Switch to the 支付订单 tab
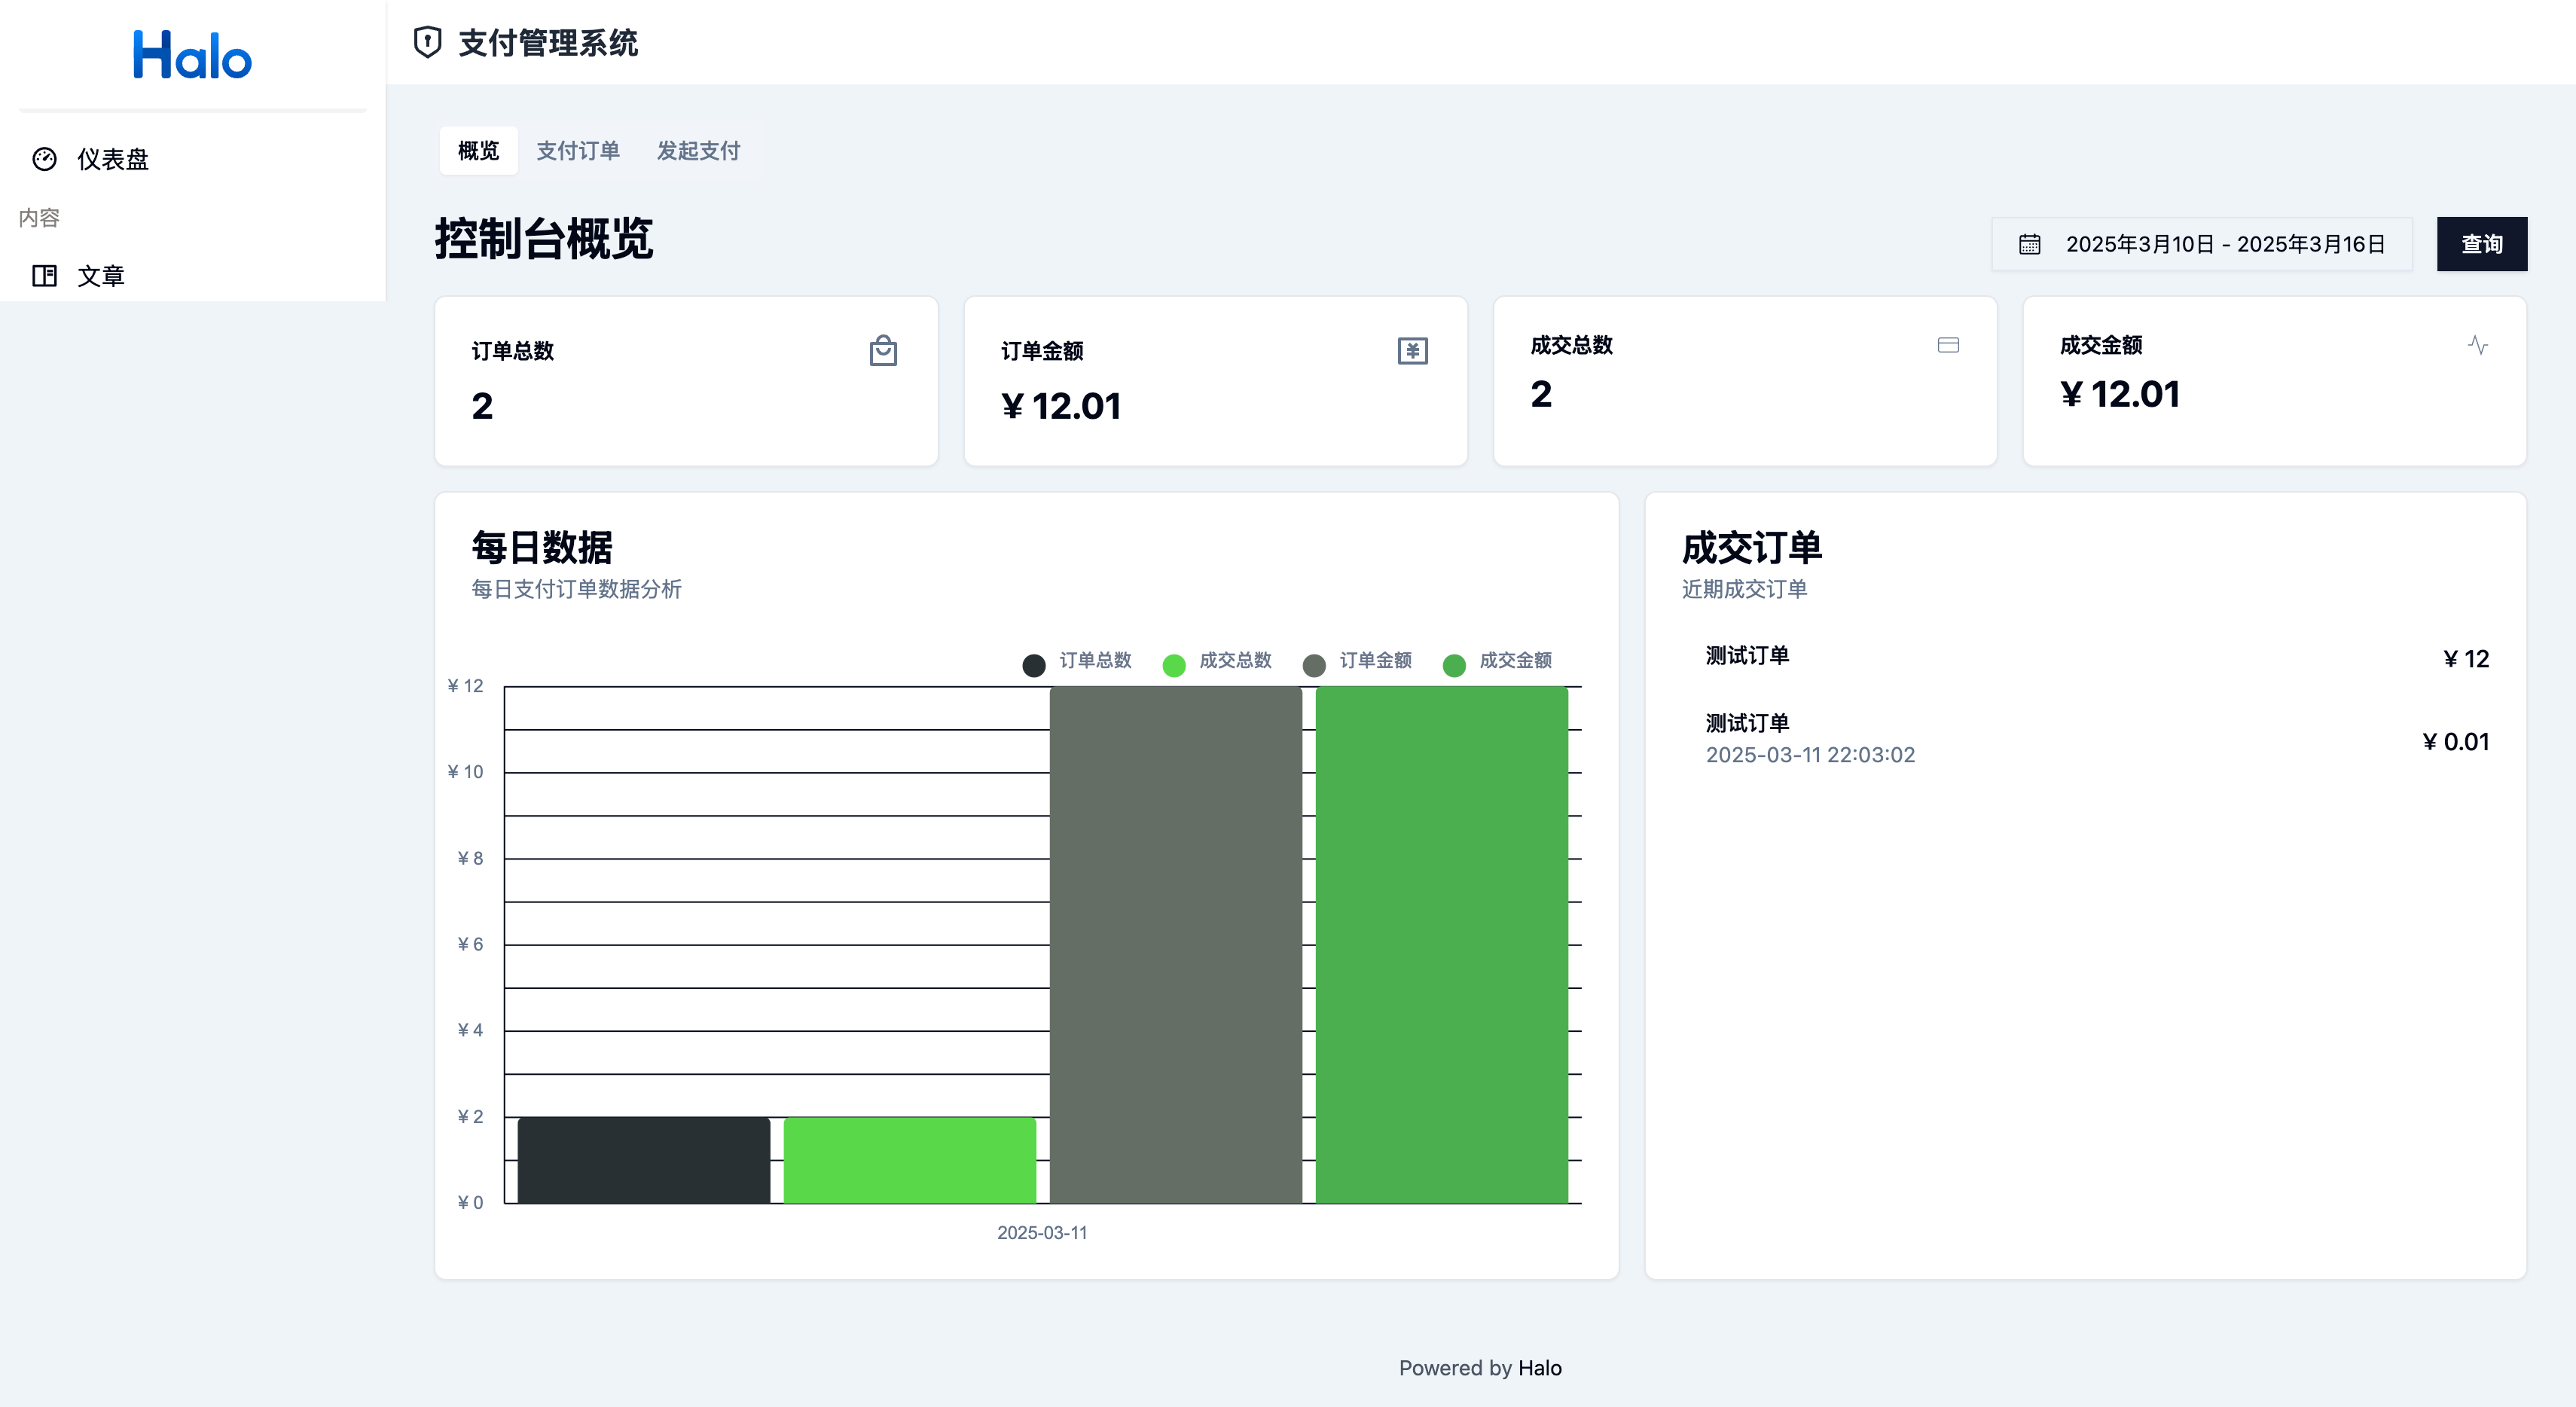The height and width of the screenshot is (1407, 2576). (x=578, y=150)
